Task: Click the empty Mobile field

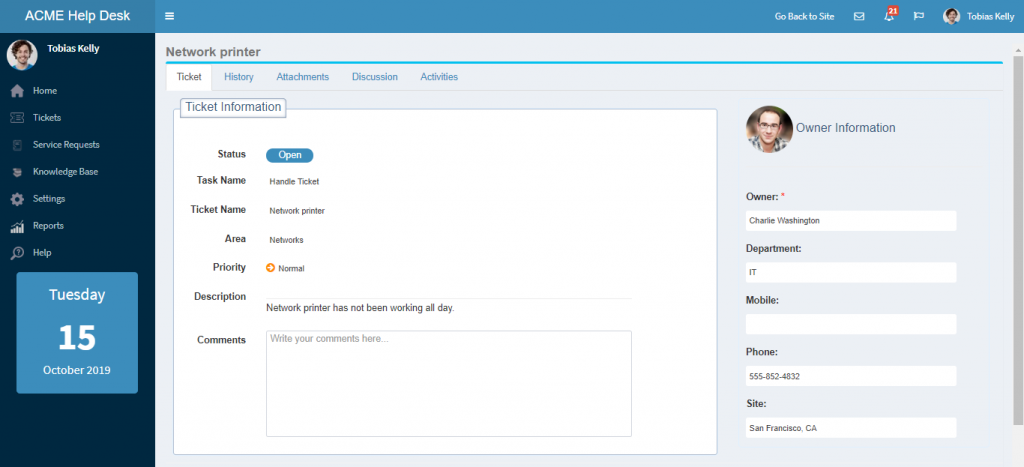Action: 851,324
